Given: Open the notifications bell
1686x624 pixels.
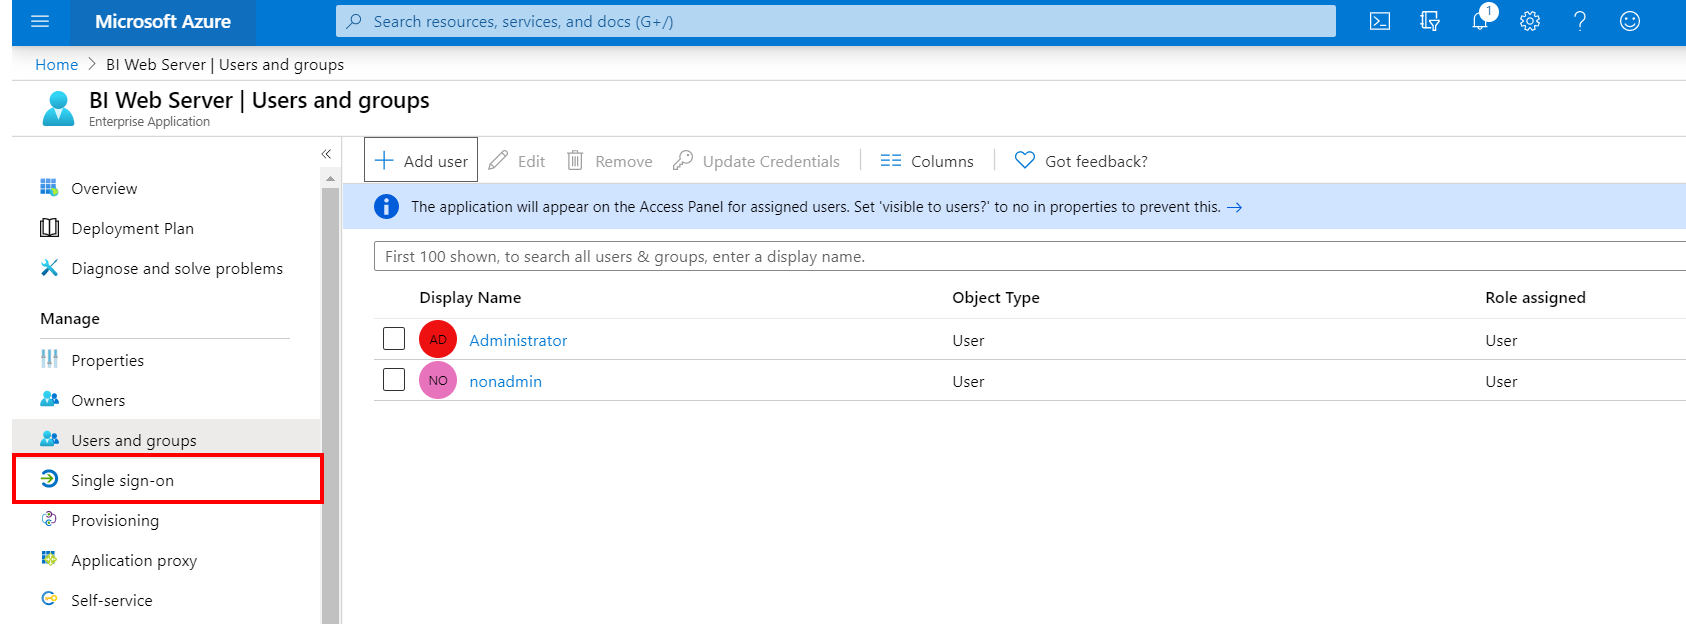Looking at the screenshot, I should point(1480,21).
